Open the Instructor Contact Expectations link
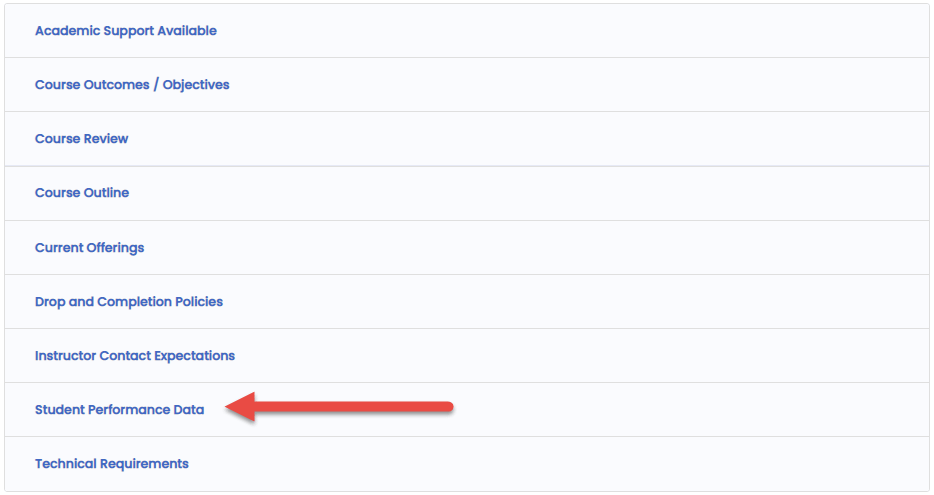Screen dimensions: 934x495 click(134, 356)
